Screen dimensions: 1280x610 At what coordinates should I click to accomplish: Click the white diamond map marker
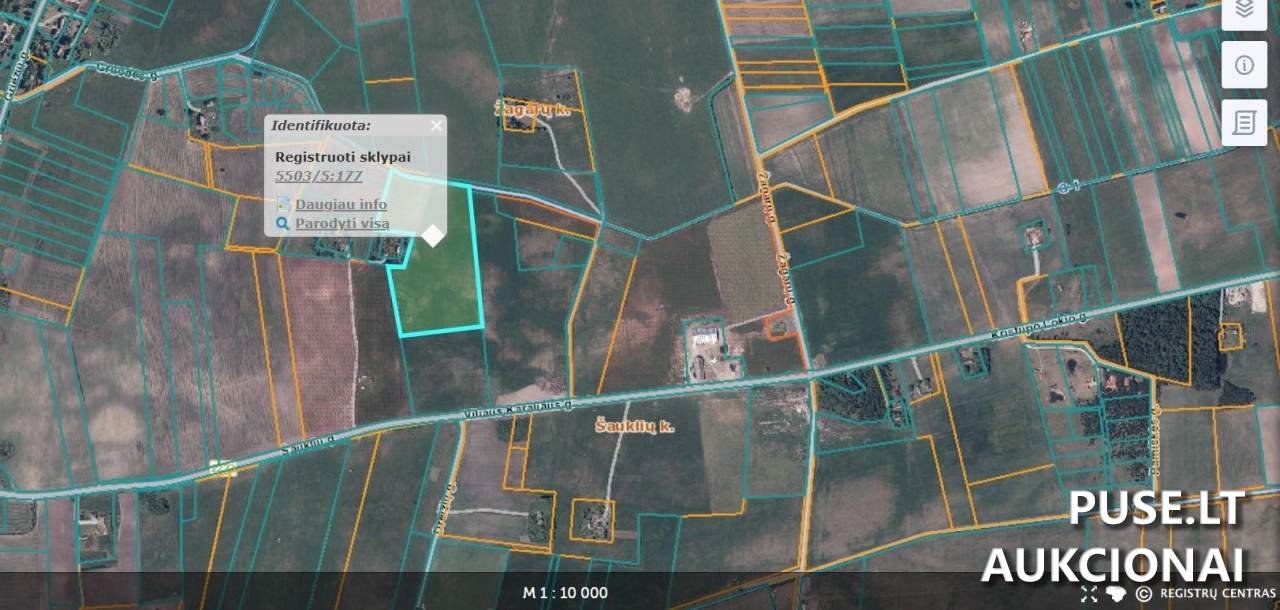[x=433, y=235]
